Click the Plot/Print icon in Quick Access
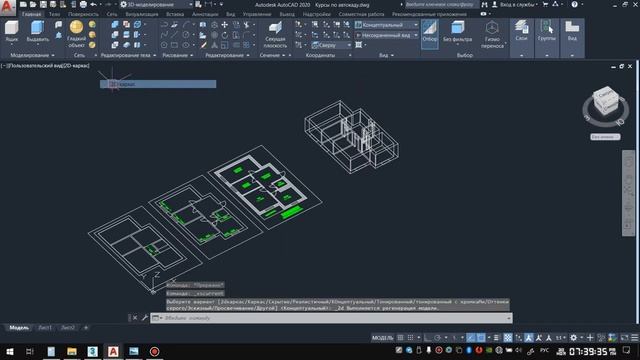Image resolution: width=640 pixels, height=360 pixels. [83, 4]
